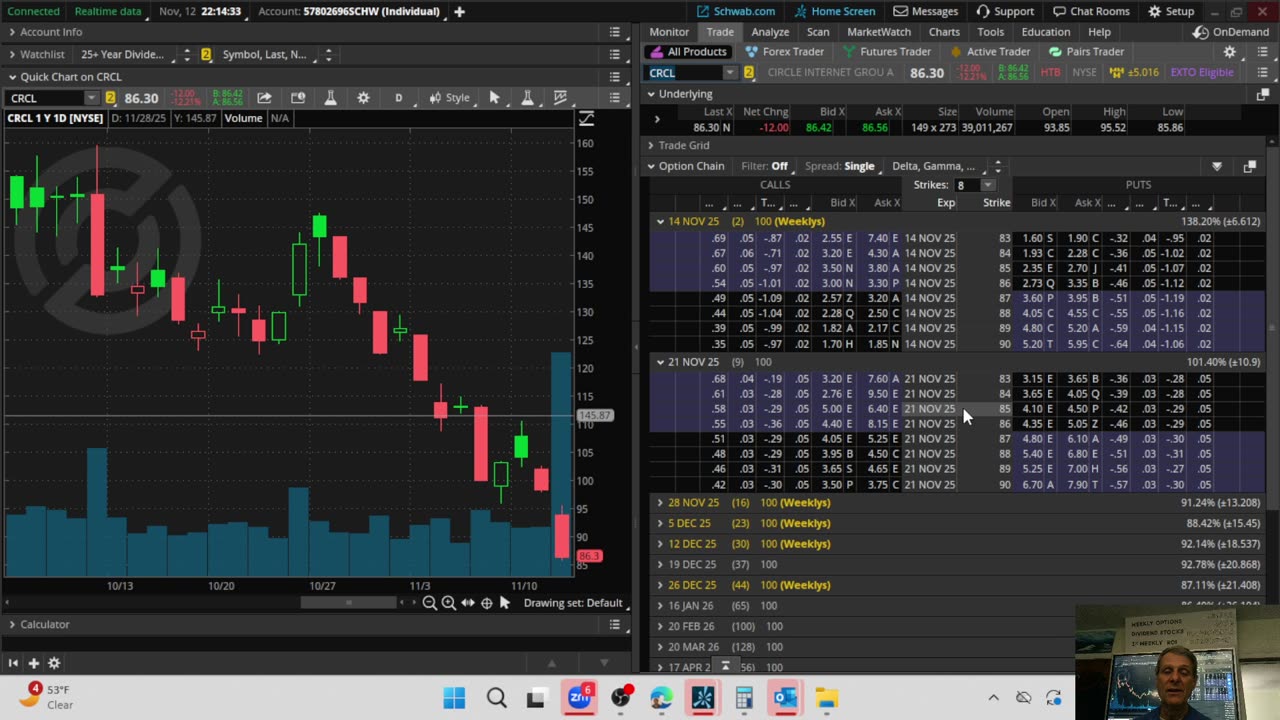Detach the Option Chain section window
The image size is (1280, 720).
coord(1250,167)
